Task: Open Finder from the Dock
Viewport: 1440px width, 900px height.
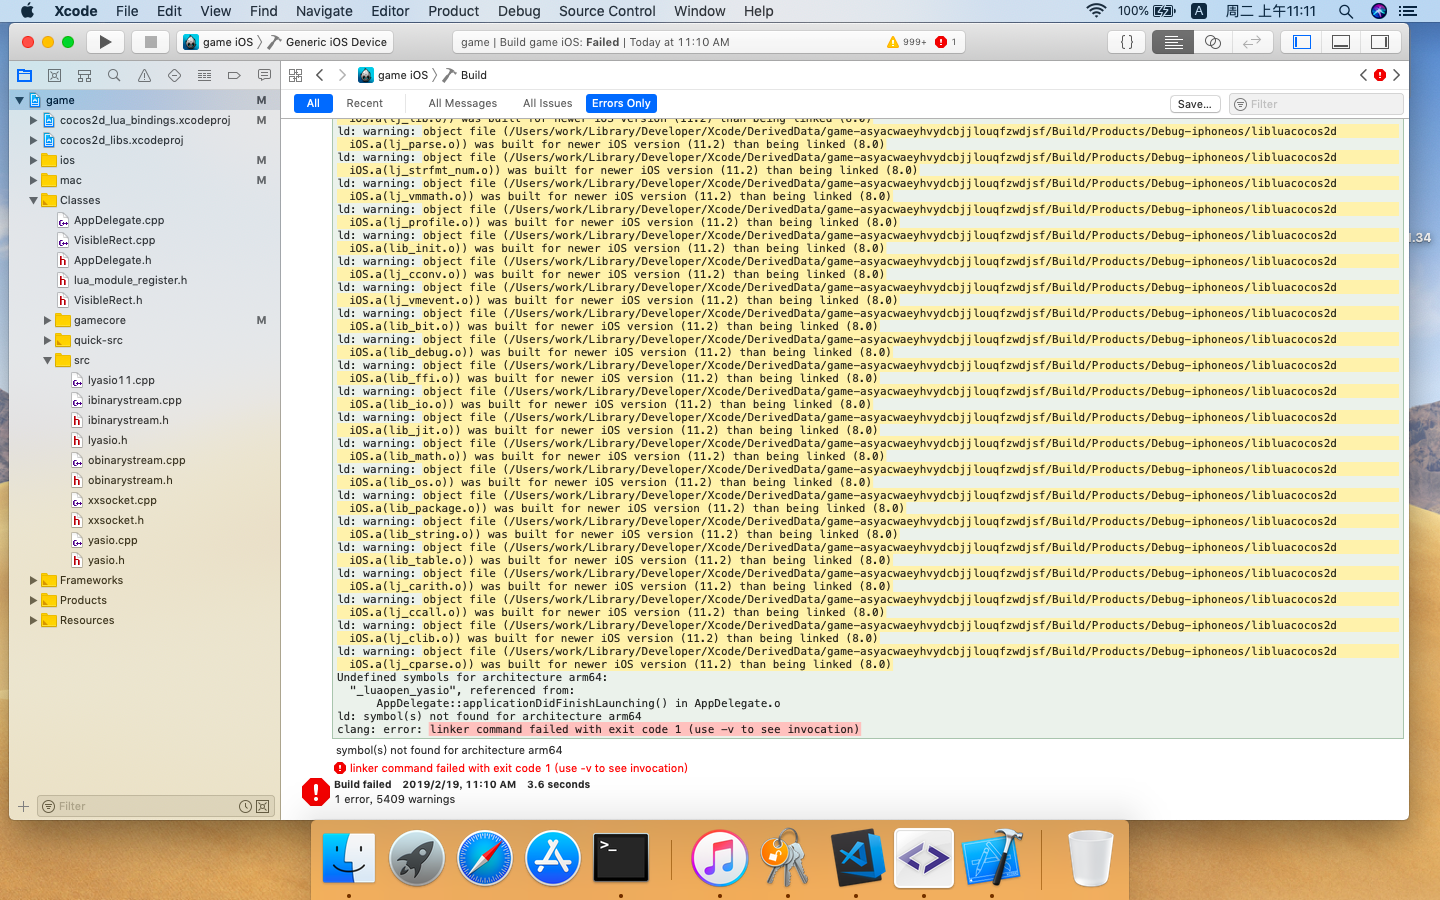Action: 349,858
